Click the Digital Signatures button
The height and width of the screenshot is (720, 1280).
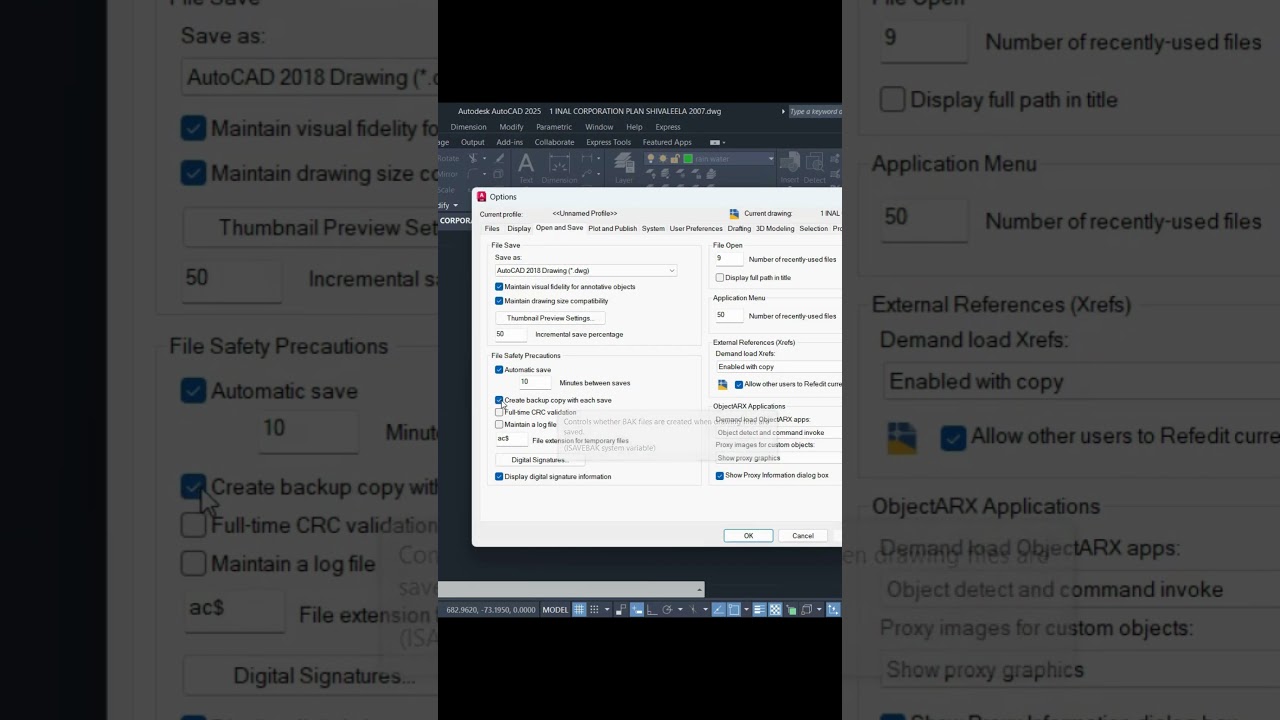(x=539, y=460)
